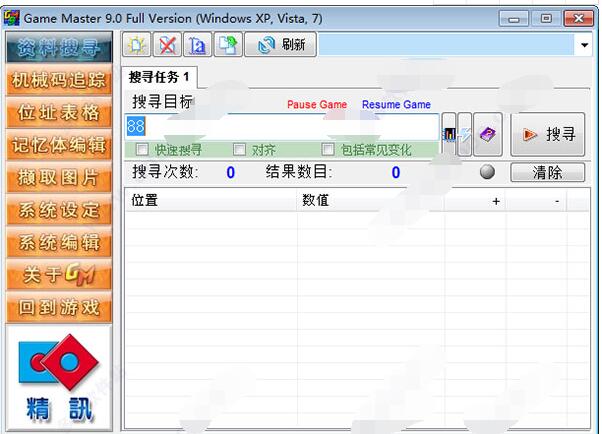Click the 位置 column header
This screenshot has height=434, width=602.
pos(211,200)
